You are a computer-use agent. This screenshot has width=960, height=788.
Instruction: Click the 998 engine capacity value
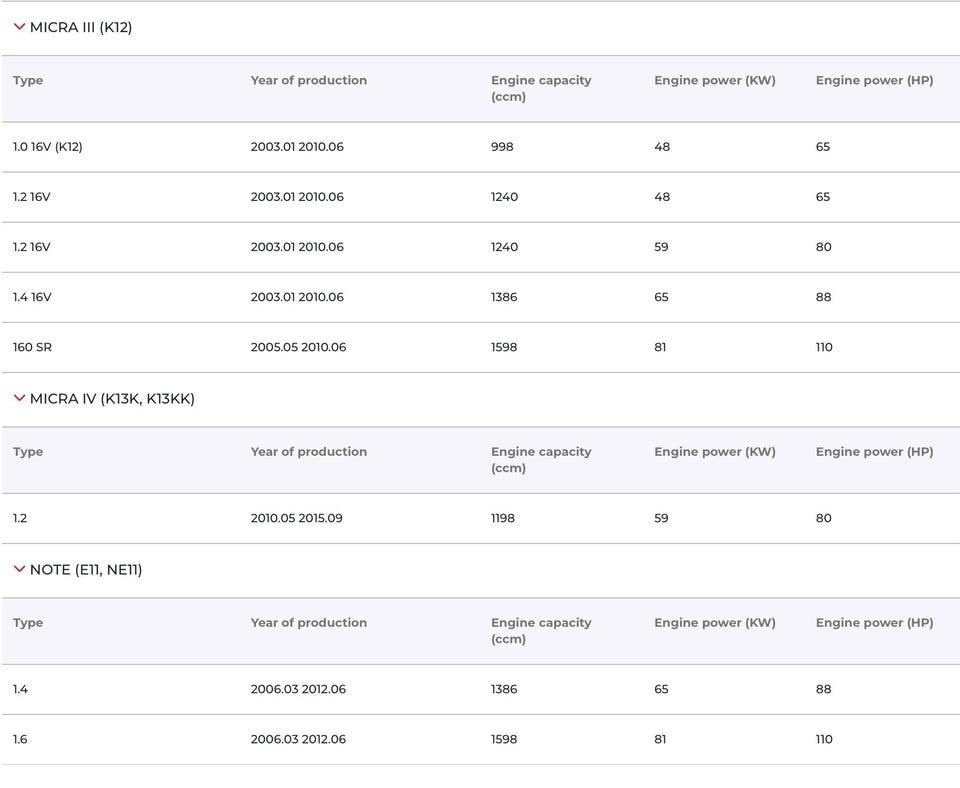click(x=502, y=147)
